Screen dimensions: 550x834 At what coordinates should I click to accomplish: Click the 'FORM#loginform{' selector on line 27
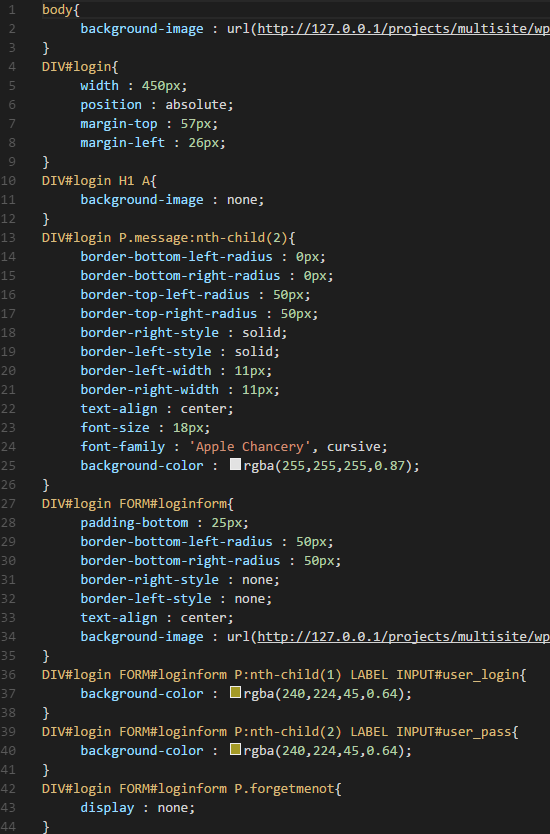pos(176,504)
